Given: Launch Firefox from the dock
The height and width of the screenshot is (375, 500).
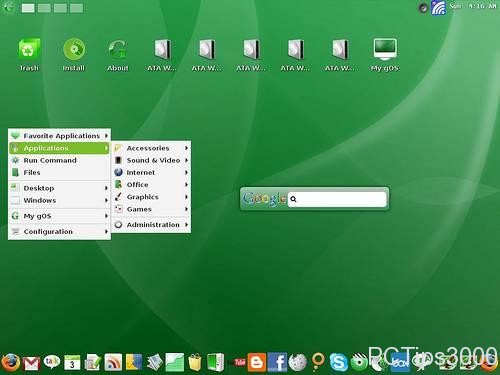Looking at the screenshot, I should point(10,362).
